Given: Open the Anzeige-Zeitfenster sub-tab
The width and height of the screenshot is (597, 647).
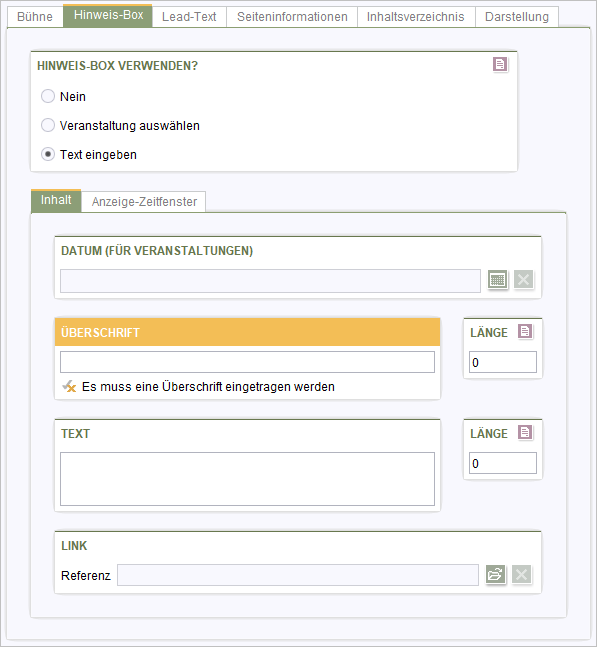Looking at the screenshot, I should [x=144, y=202].
